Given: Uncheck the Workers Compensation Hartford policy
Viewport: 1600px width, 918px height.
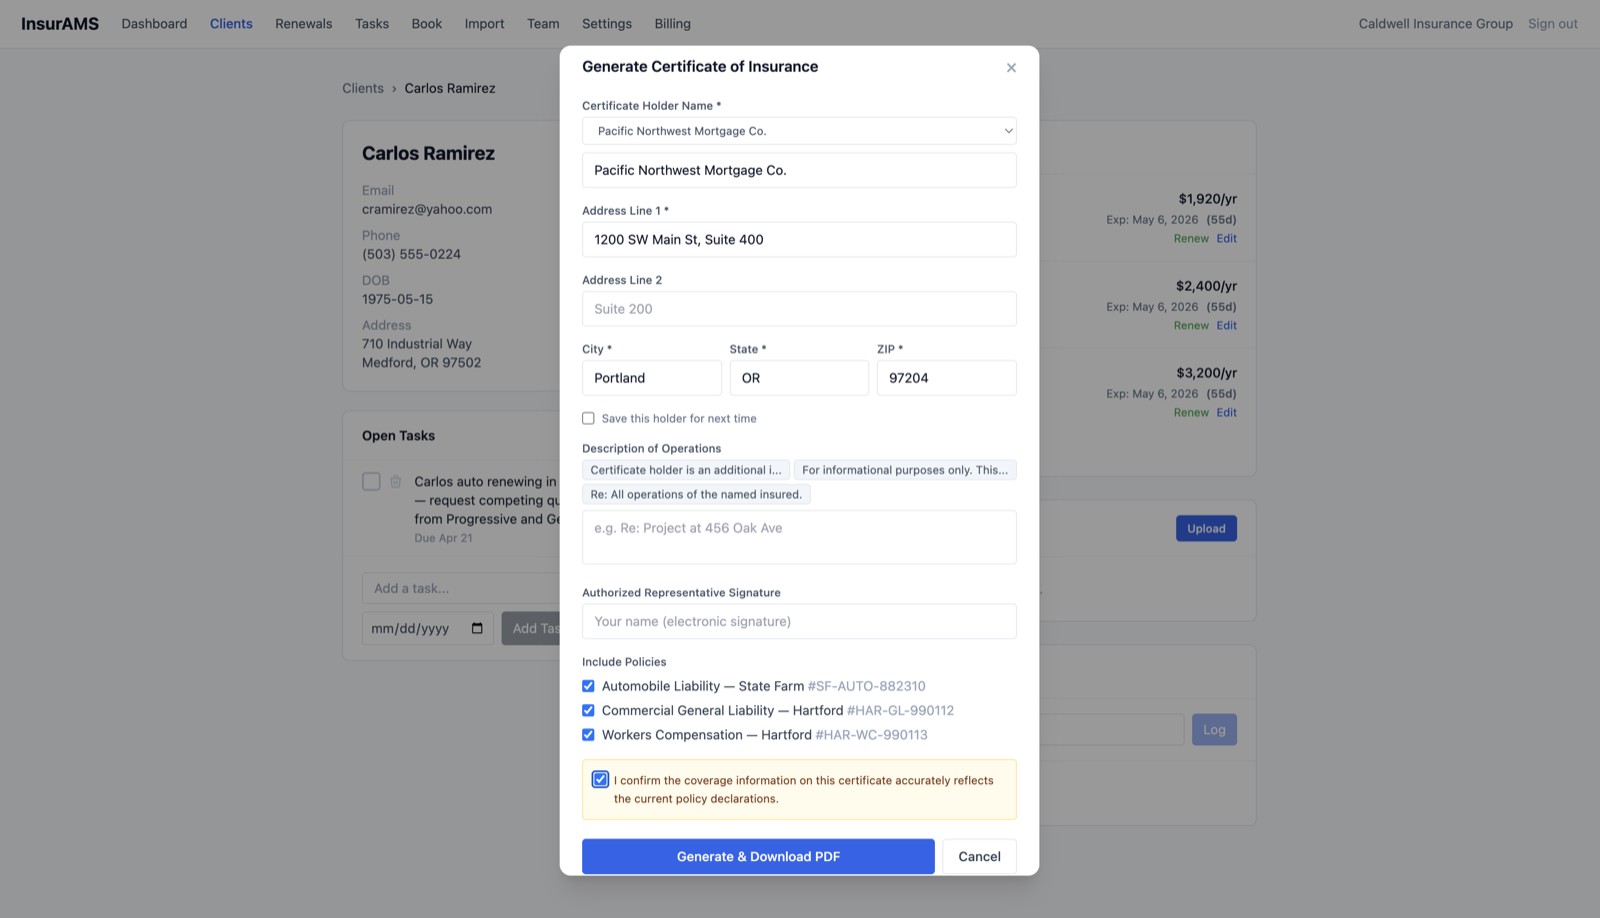Looking at the screenshot, I should [x=589, y=734].
